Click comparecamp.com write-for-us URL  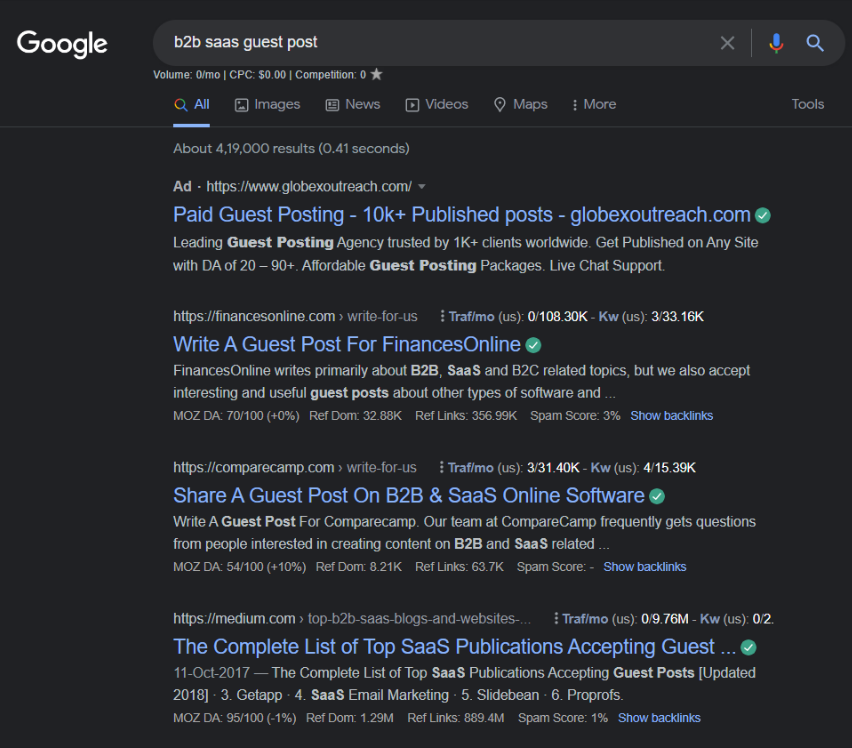tap(295, 467)
